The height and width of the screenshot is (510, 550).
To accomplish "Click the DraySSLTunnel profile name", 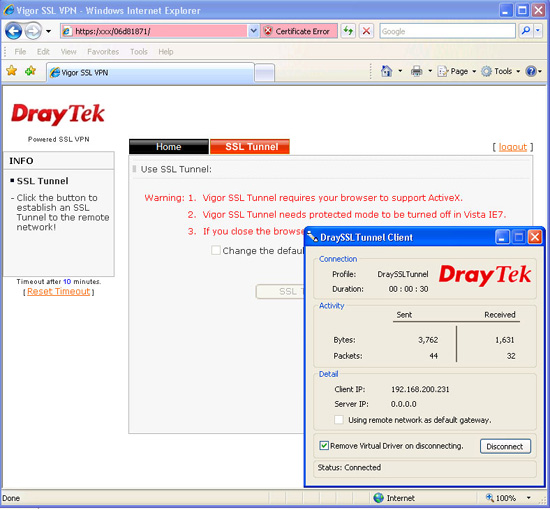I will 403,274.
